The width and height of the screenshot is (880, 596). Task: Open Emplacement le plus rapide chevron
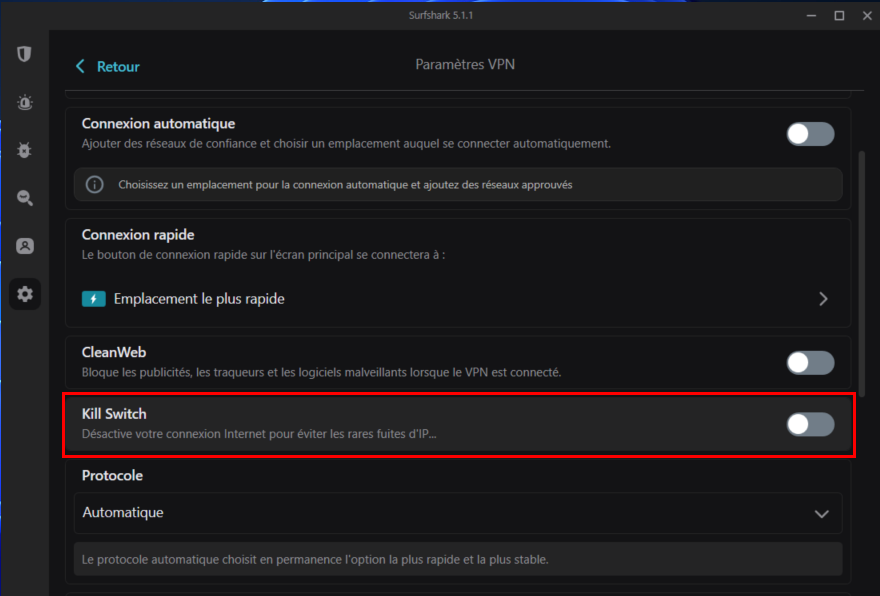point(823,299)
